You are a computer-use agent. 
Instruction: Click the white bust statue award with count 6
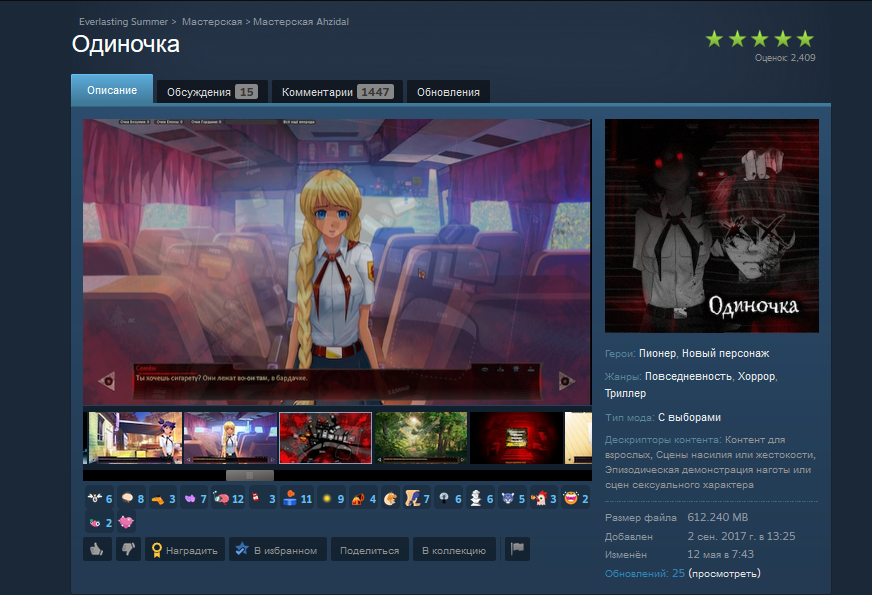click(481, 498)
